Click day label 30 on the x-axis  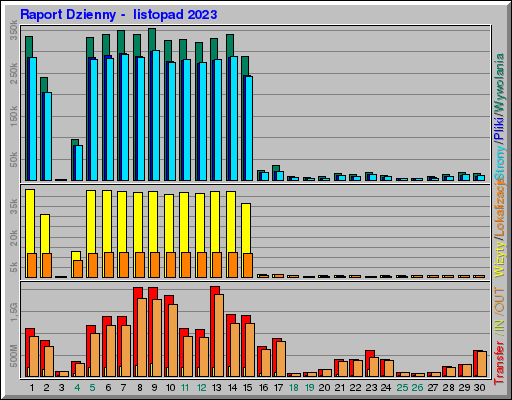(x=479, y=388)
